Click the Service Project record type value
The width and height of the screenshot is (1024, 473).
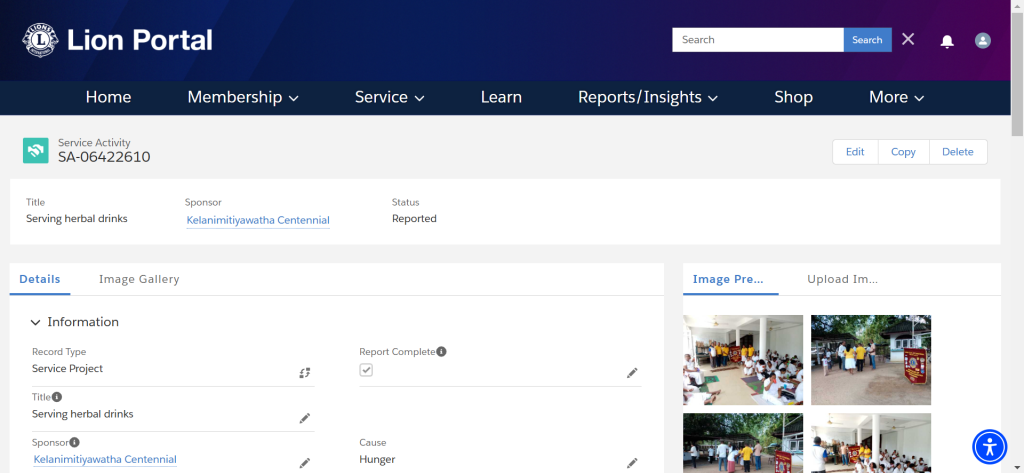click(x=67, y=368)
